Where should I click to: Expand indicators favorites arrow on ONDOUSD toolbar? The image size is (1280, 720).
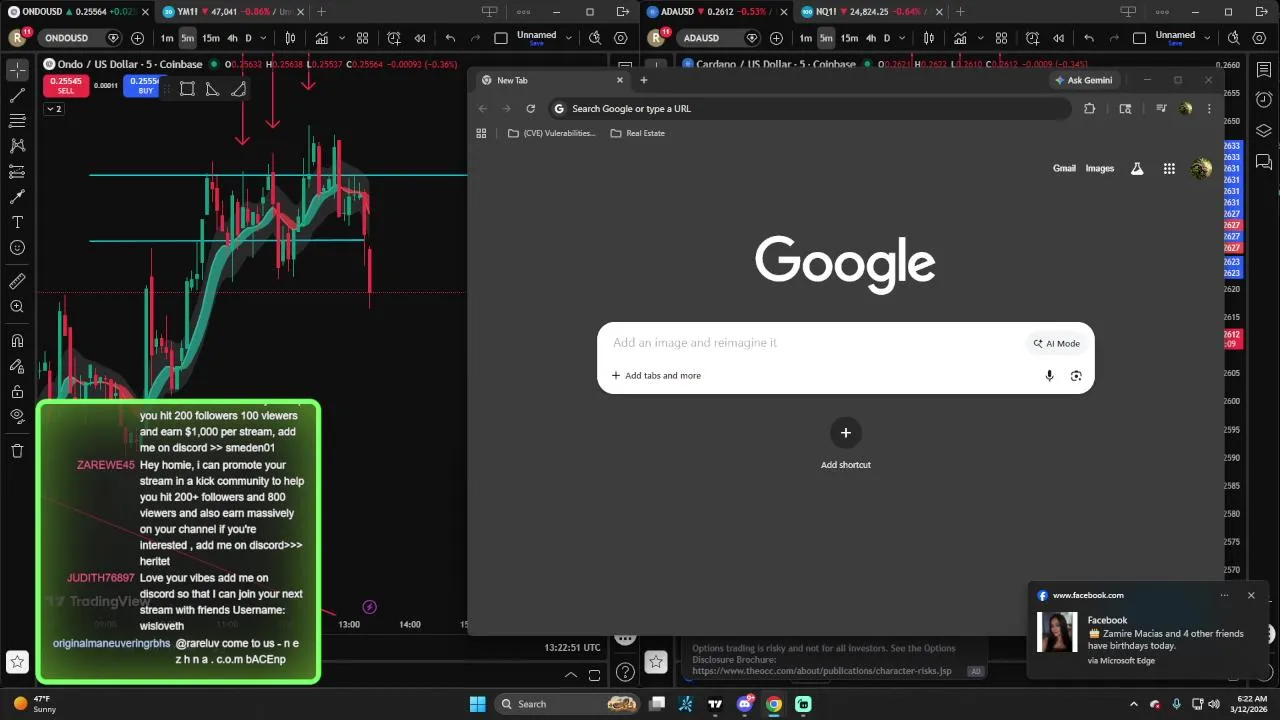tap(342, 38)
